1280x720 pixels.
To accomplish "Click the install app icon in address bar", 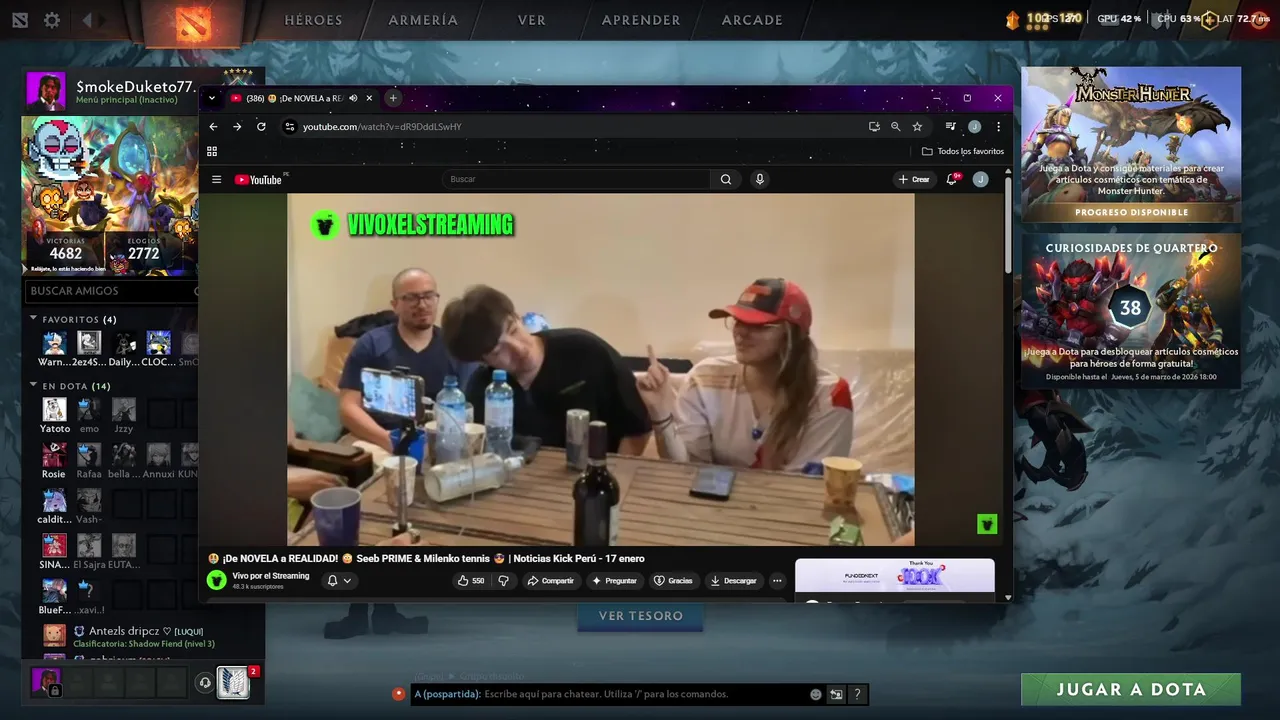I will (x=874, y=127).
